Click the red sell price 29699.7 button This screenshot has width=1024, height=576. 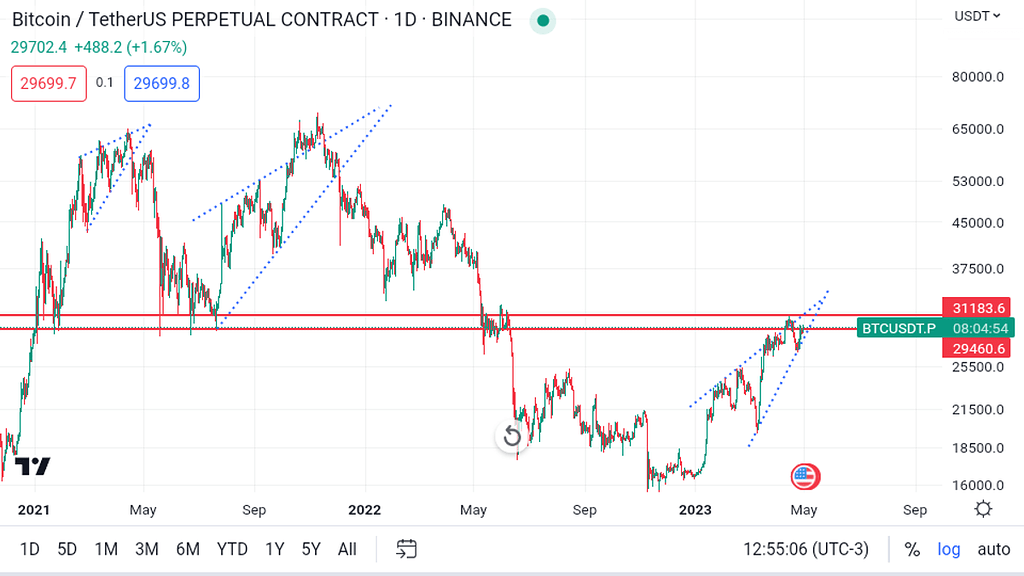(x=49, y=84)
